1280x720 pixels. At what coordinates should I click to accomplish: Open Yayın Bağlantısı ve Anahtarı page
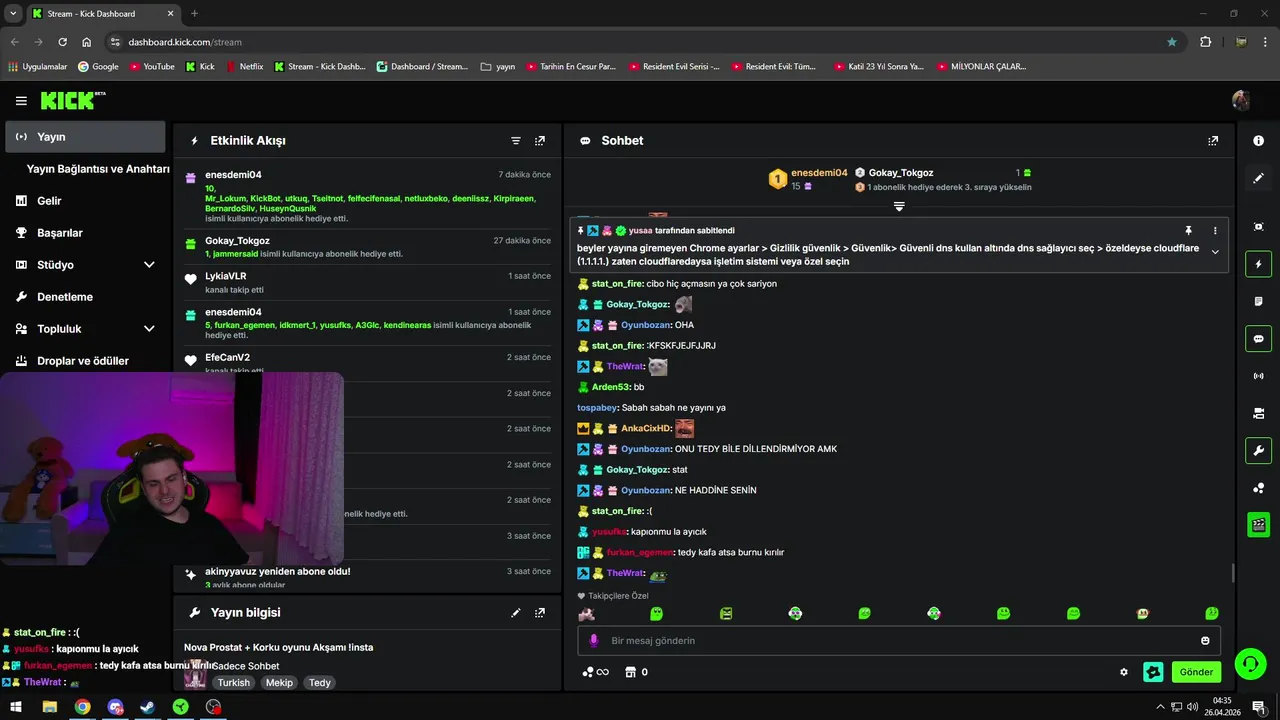98,169
